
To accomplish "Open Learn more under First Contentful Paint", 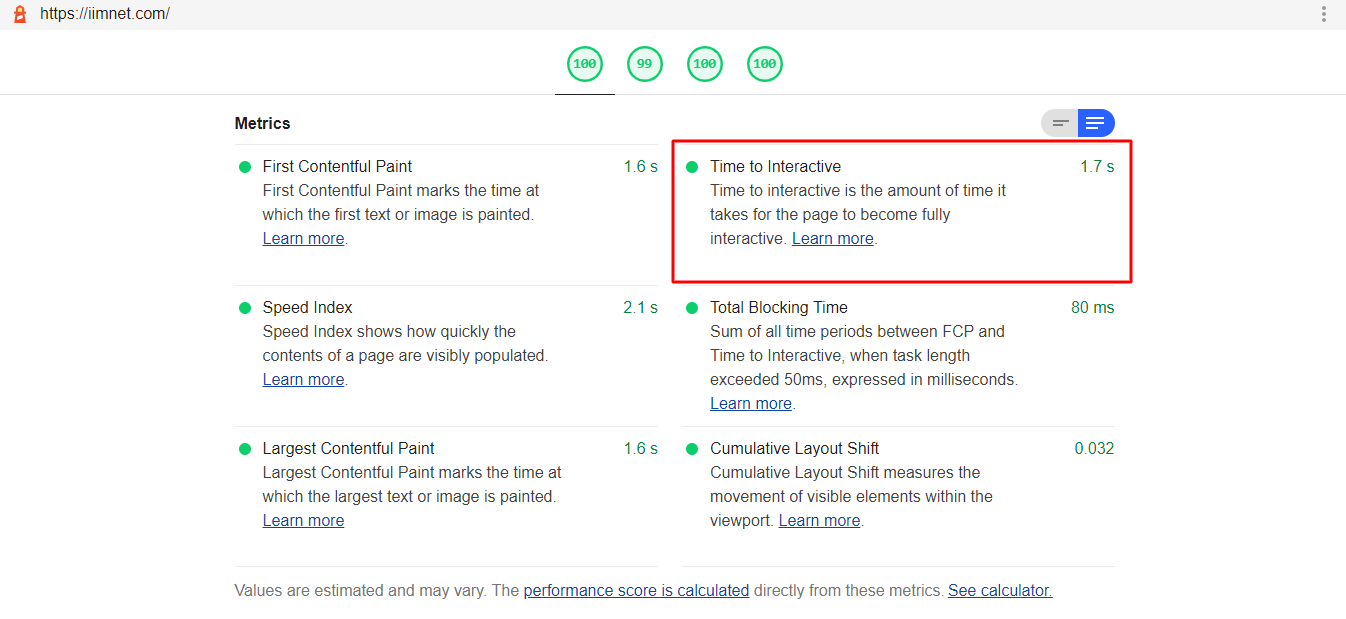I will click(x=303, y=239).
